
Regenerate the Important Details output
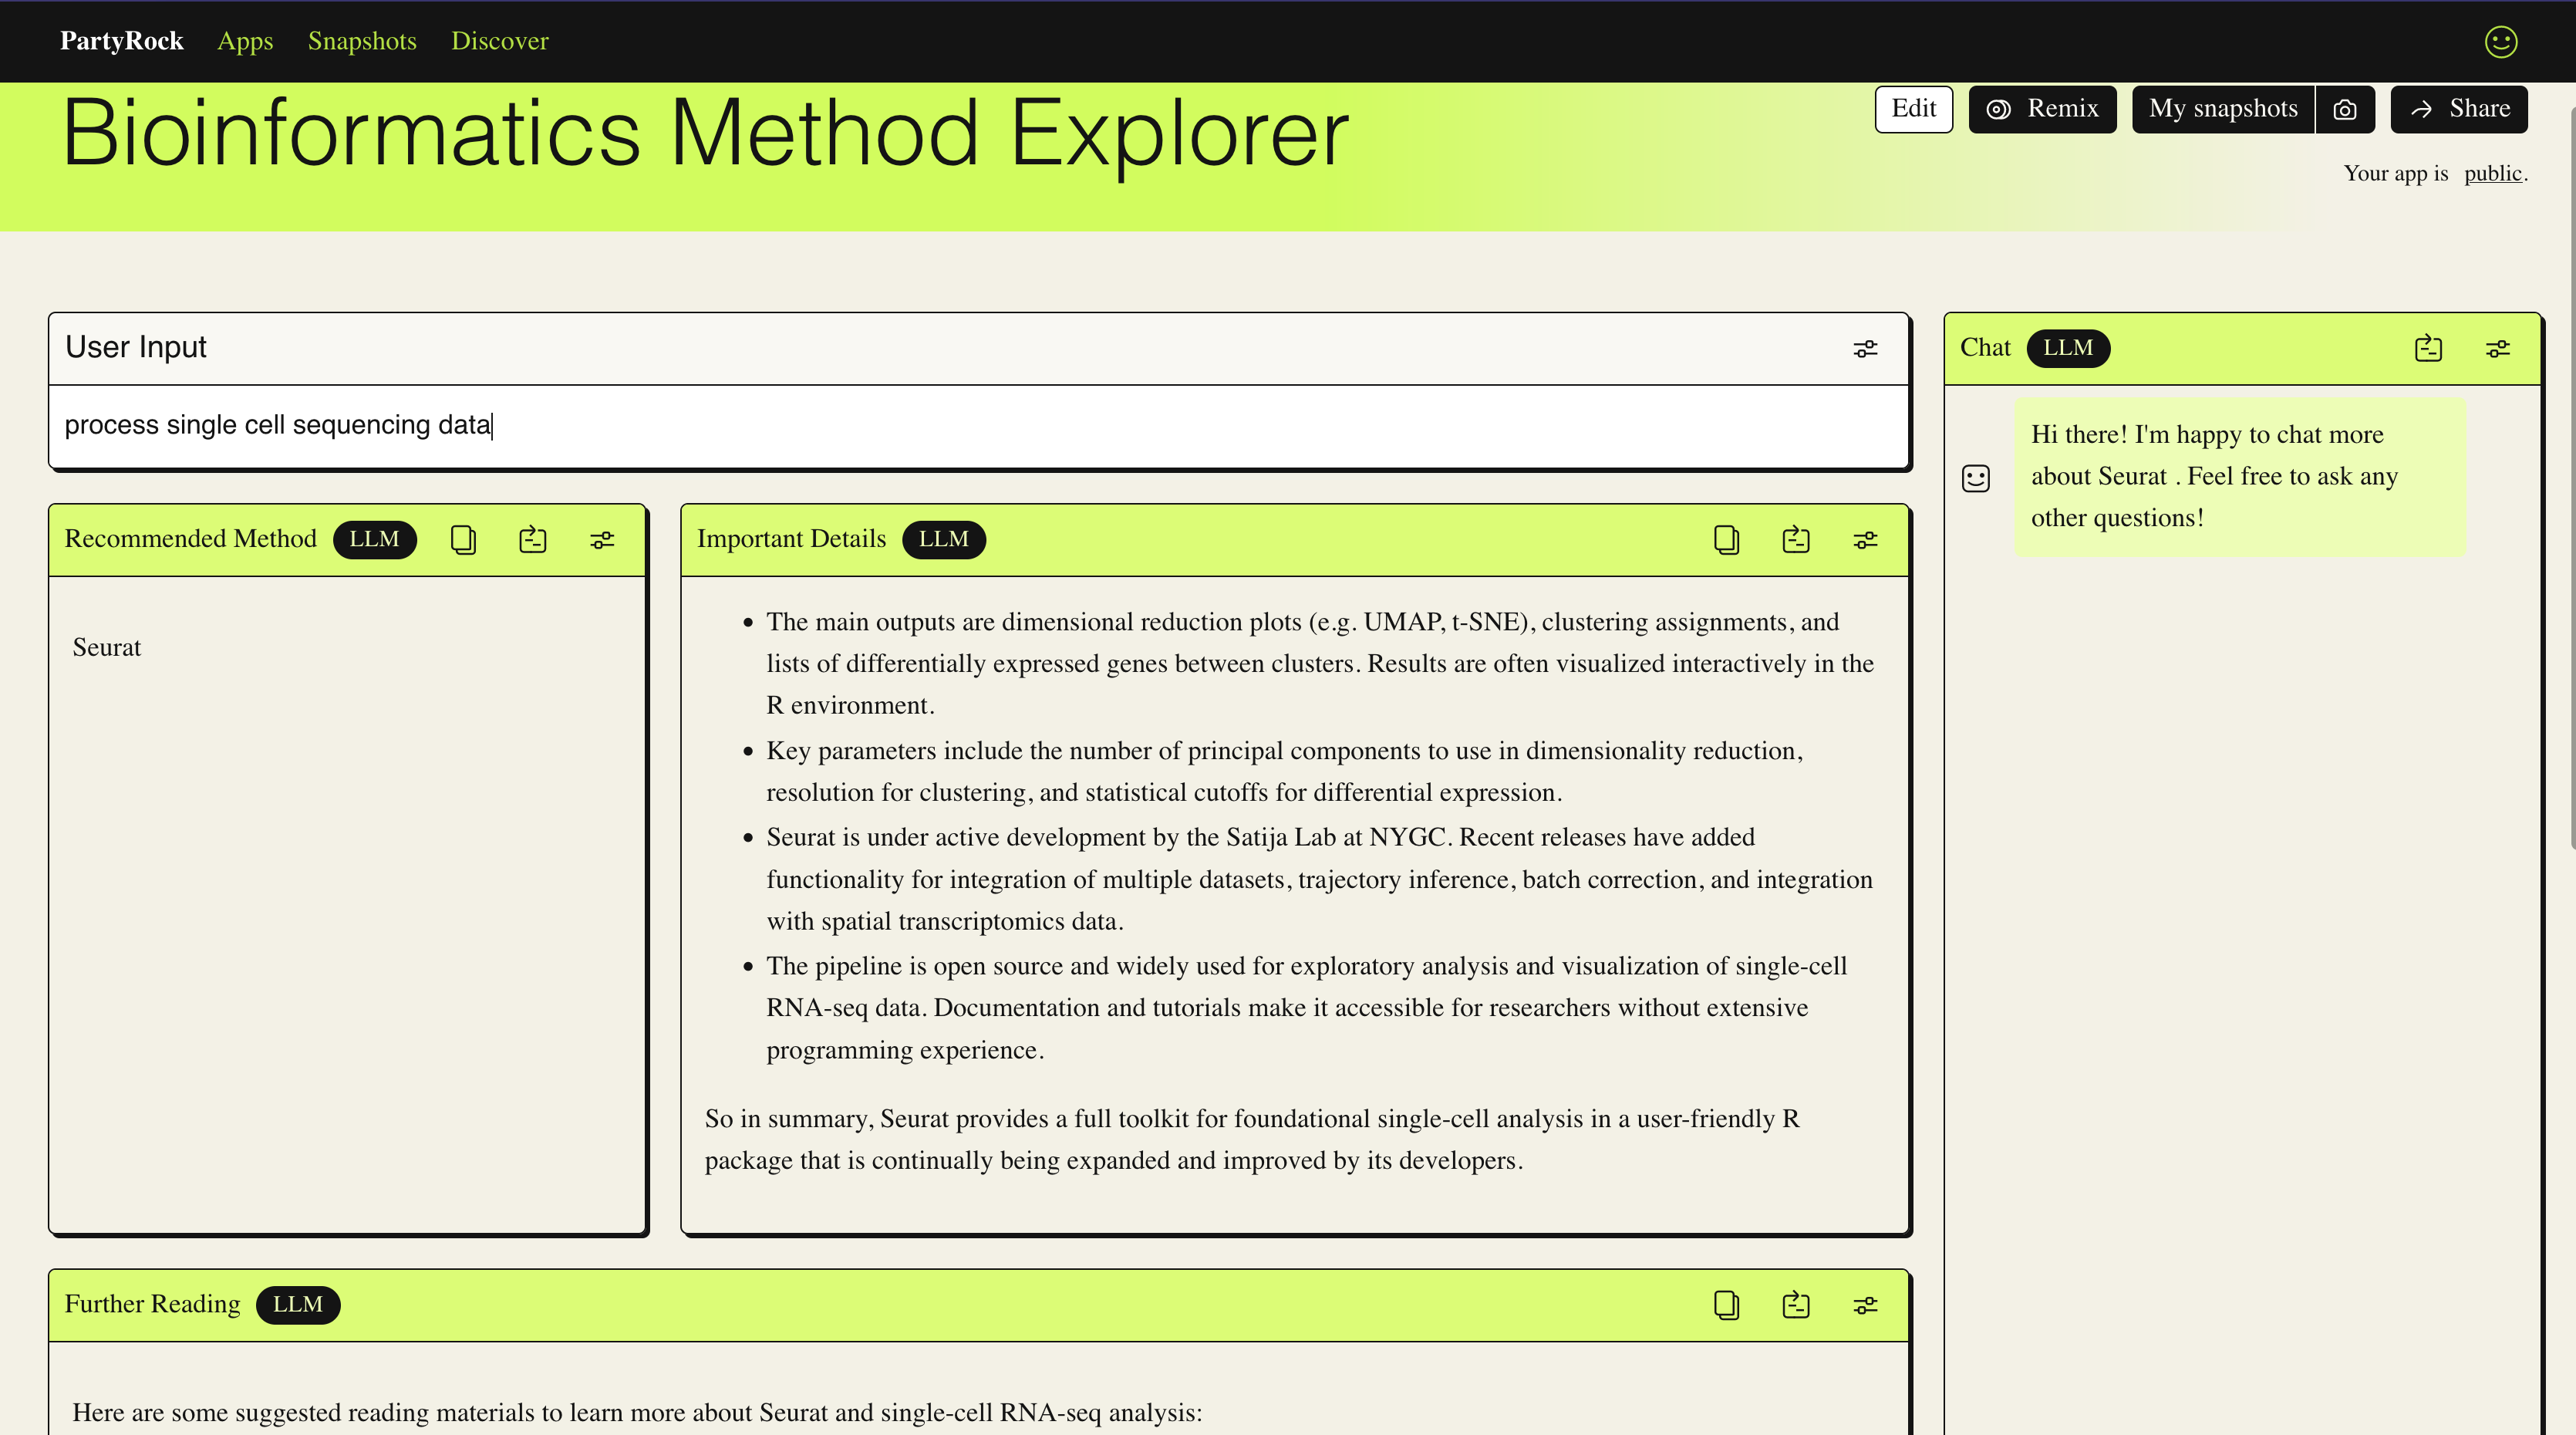pyautogui.click(x=1795, y=539)
